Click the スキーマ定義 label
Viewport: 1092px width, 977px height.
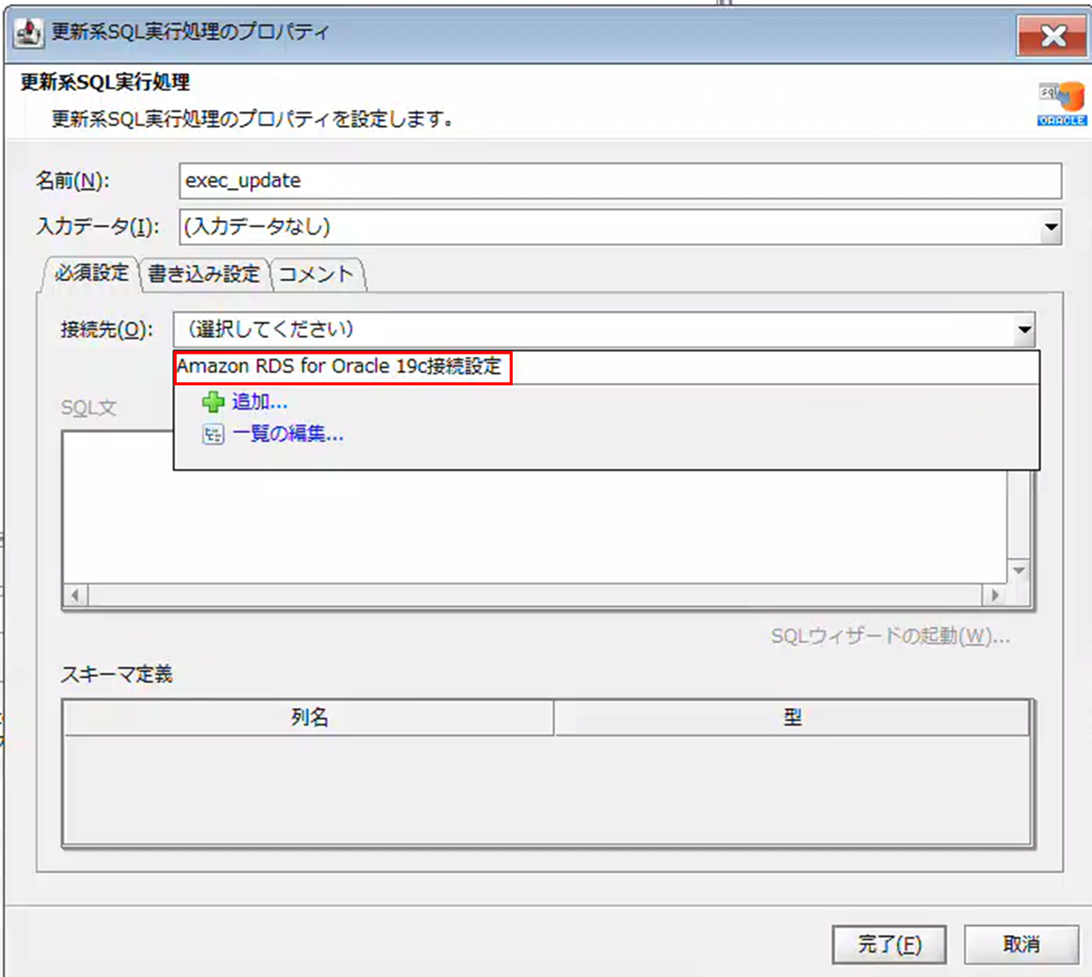point(116,674)
